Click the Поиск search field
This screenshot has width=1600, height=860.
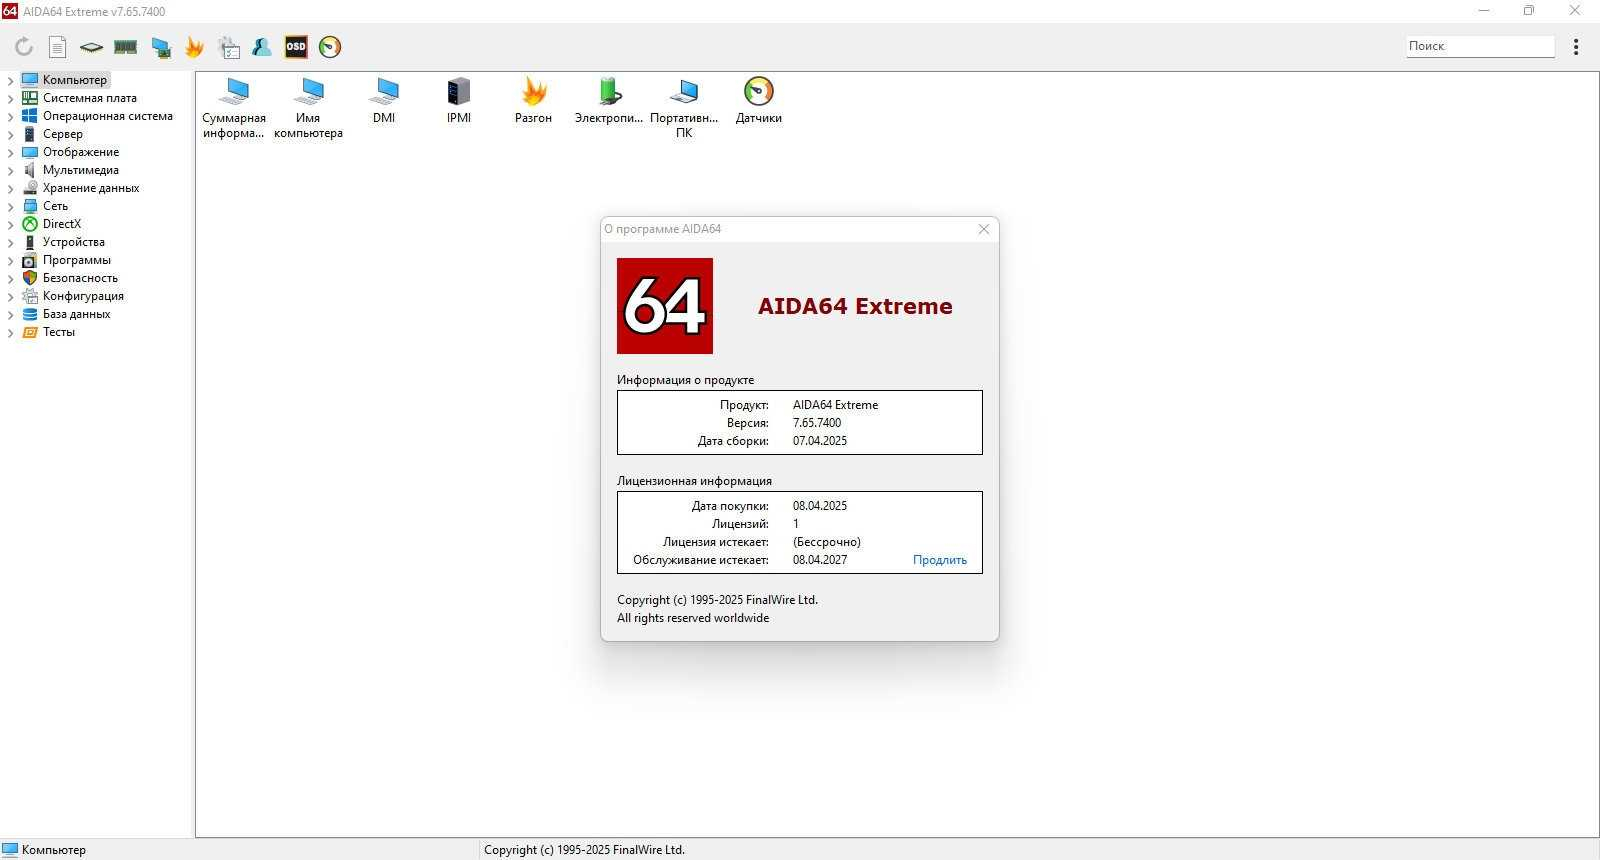[1480, 46]
